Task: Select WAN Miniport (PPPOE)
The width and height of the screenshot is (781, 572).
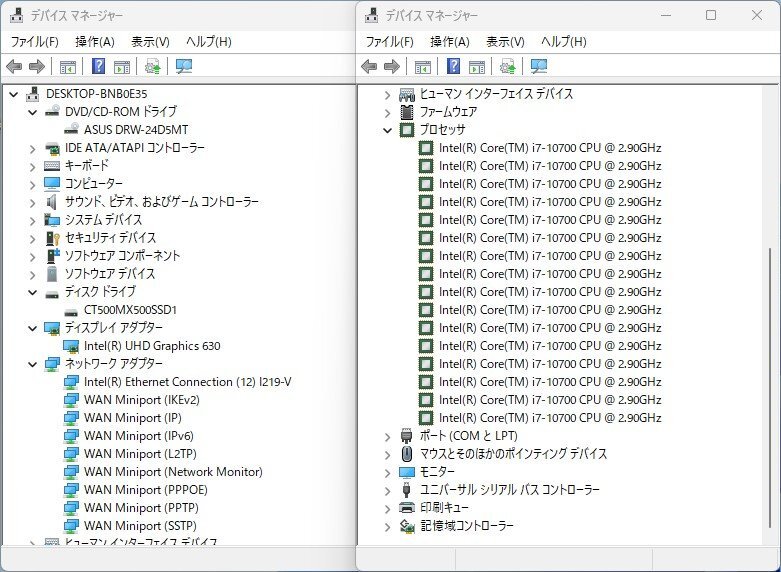Action: point(145,490)
